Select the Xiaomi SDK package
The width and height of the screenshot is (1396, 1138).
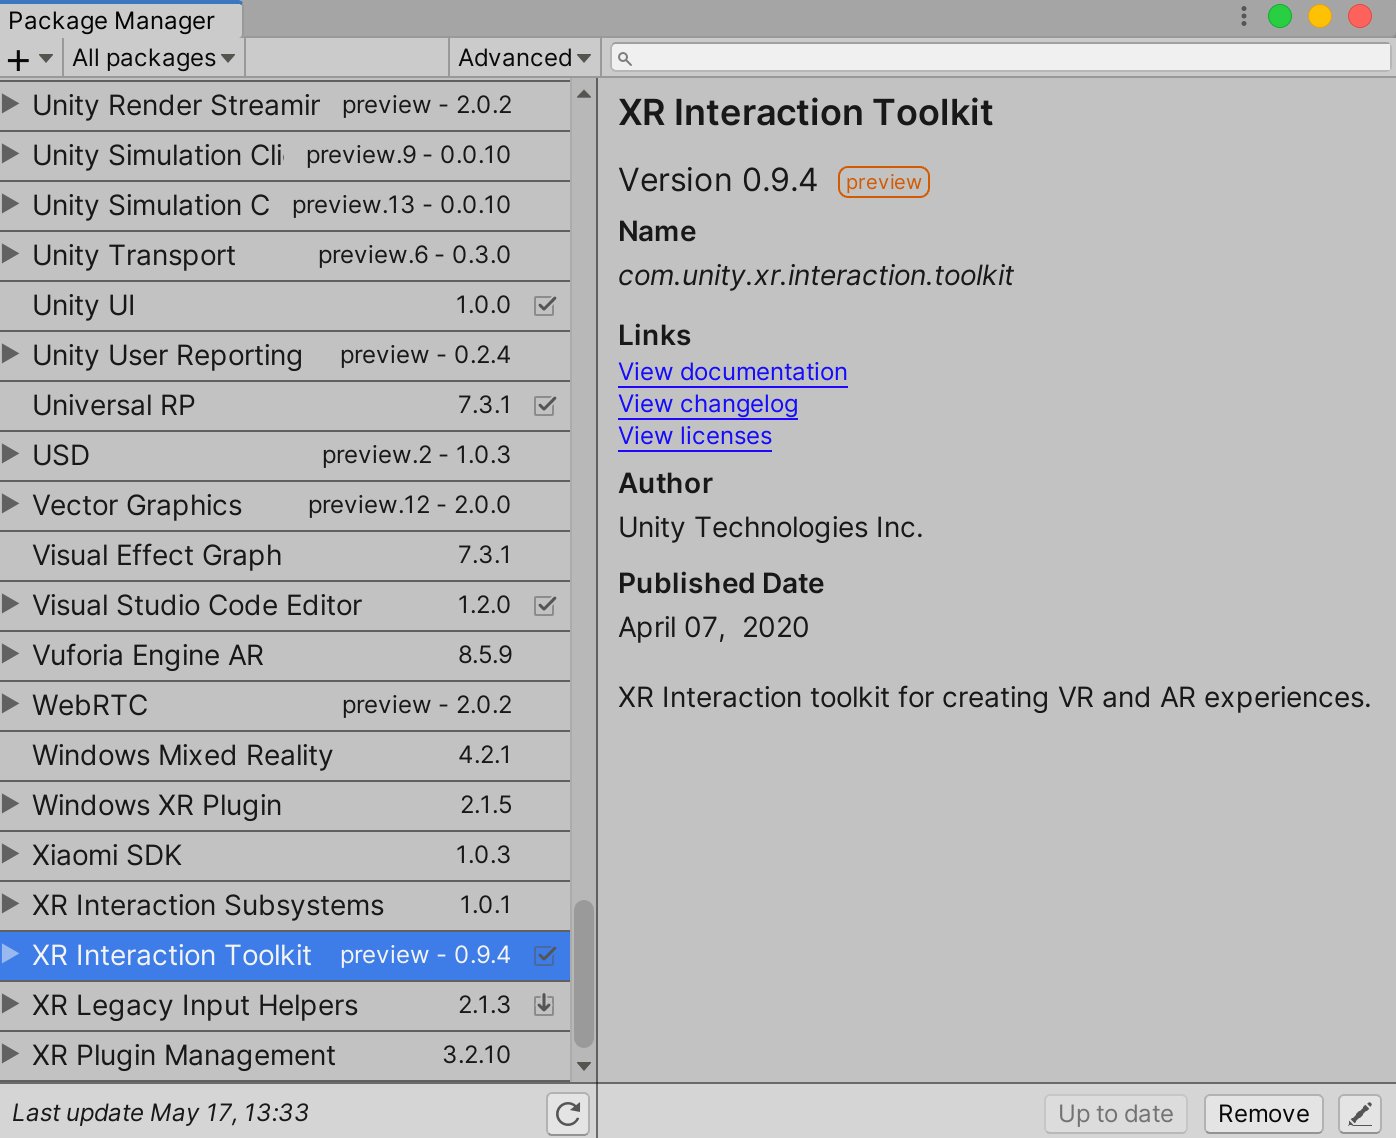pos(285,855)
